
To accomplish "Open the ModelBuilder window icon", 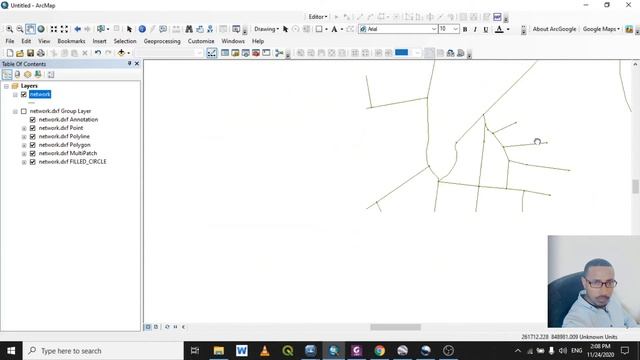I will 279,53.
